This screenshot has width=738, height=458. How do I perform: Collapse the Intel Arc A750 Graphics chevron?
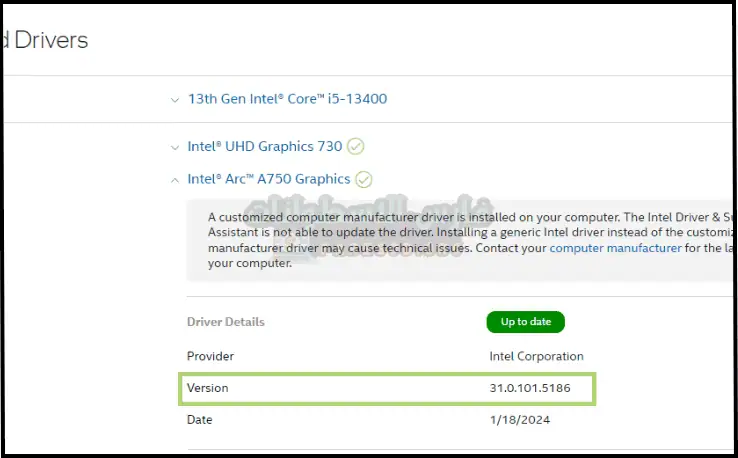pos(175,180)
